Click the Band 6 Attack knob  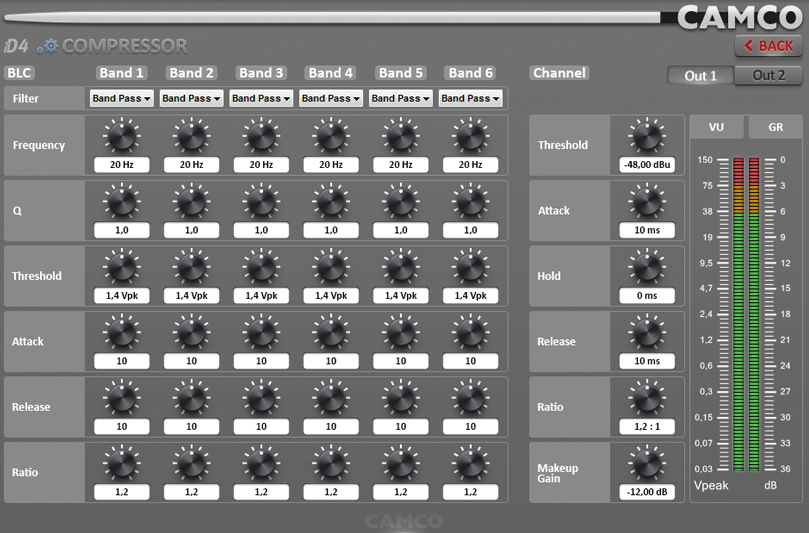click(x=471, y=332)
